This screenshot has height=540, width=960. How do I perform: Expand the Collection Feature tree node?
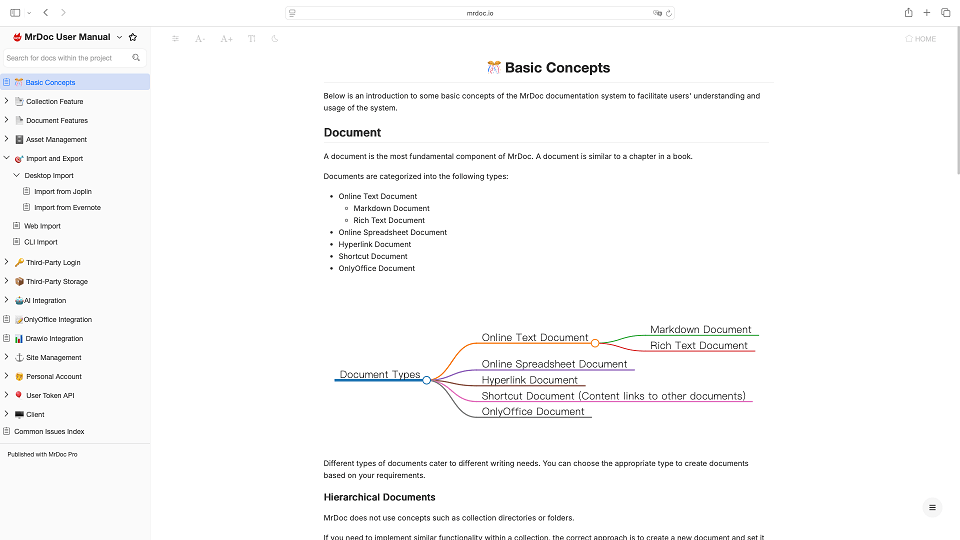7,101
